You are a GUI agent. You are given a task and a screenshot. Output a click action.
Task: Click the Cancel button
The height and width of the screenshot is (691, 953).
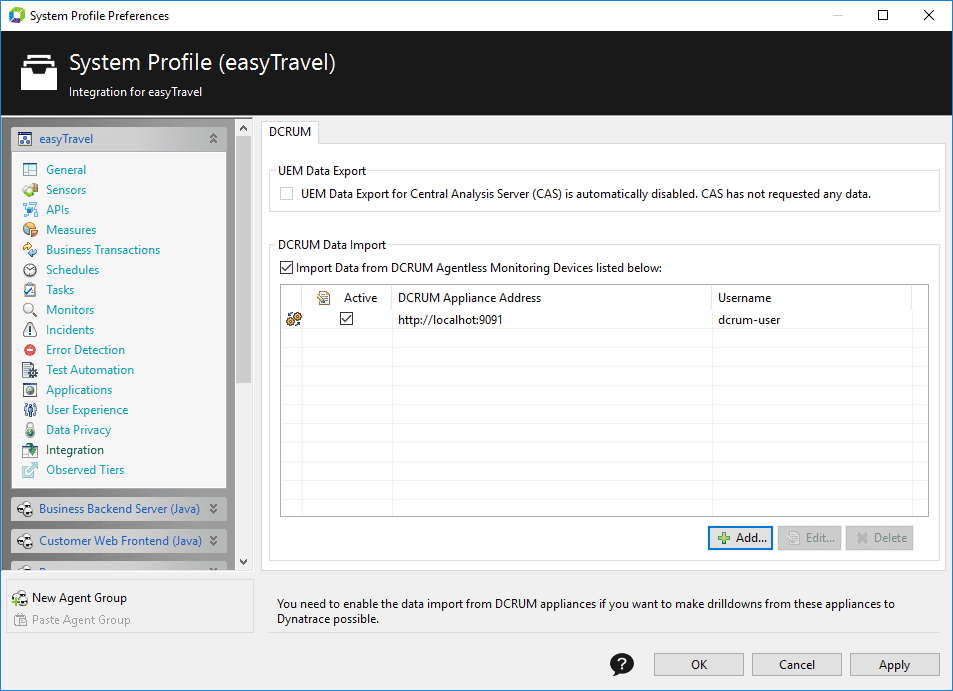click(797, 665)
